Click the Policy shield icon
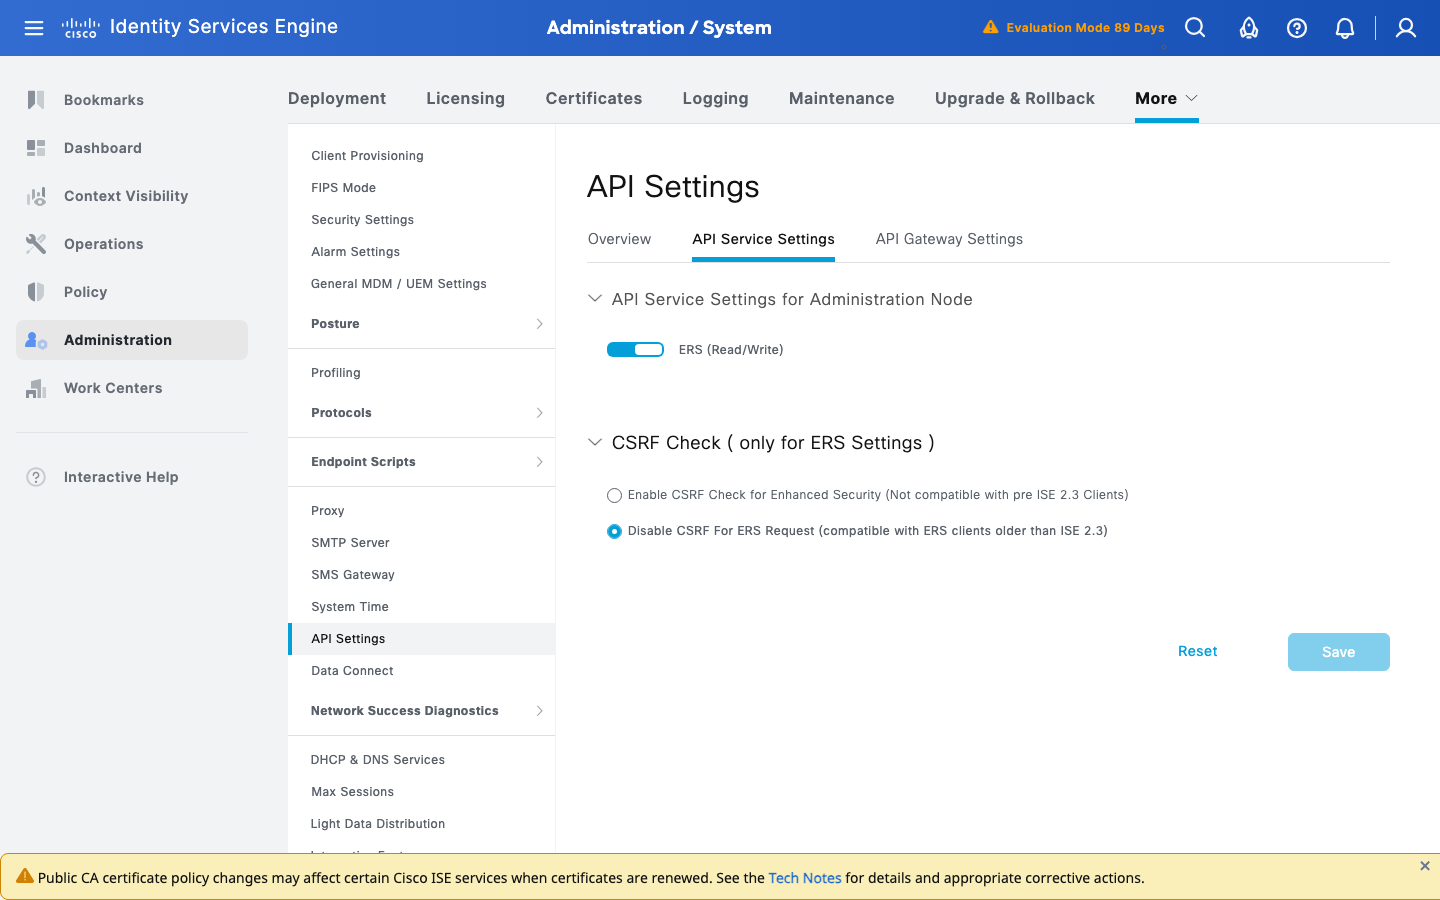Image resolution: width=1440 pixels, height=900 pixels. coord(36,292)
